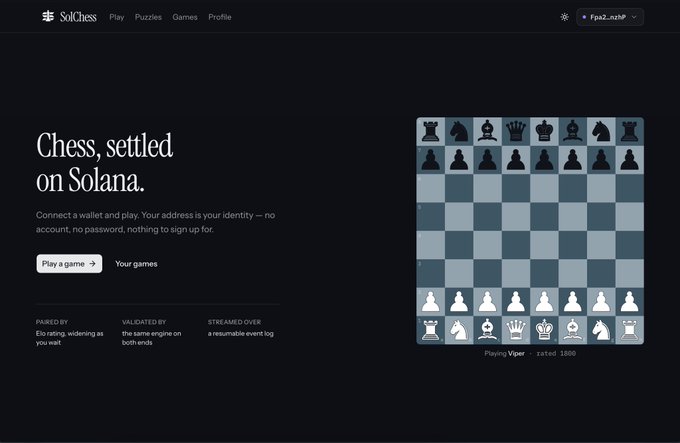Select the black knight on g8
The image size is (680, 443).
point(601,131)
